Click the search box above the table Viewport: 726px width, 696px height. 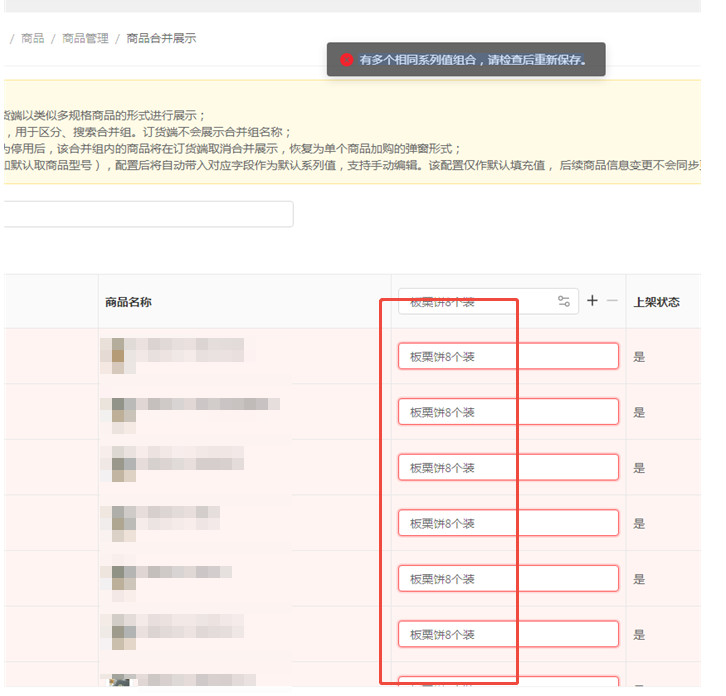[148, 214]
